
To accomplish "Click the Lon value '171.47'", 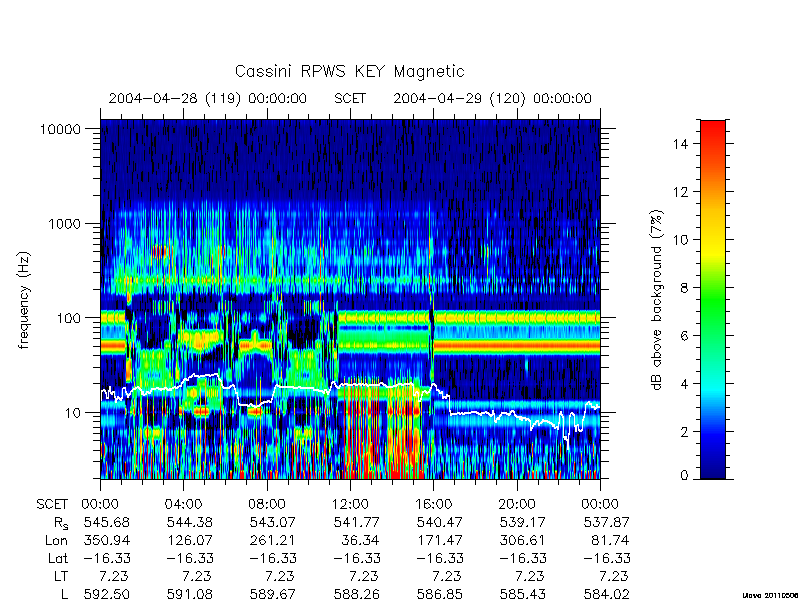I will point(440,541).
